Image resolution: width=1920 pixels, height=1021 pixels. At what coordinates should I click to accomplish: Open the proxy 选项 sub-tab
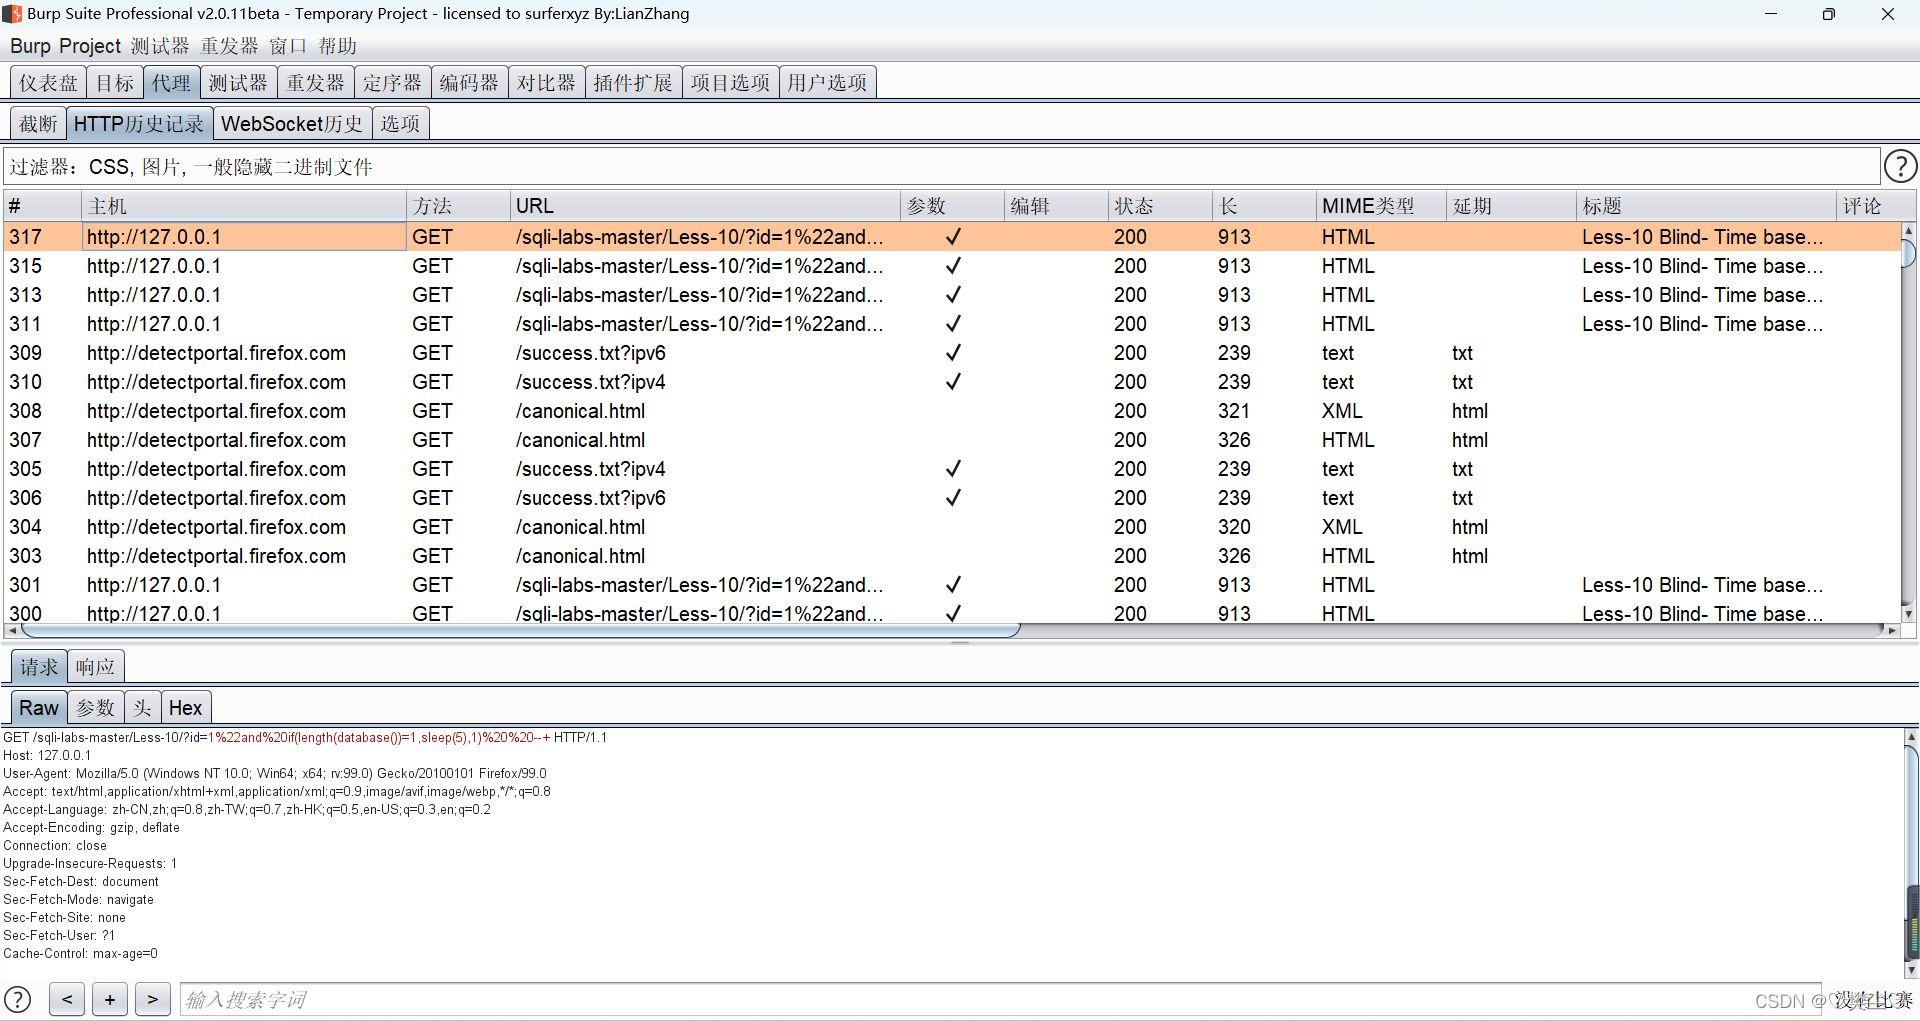pyautogui.click(x=401, y=124)
